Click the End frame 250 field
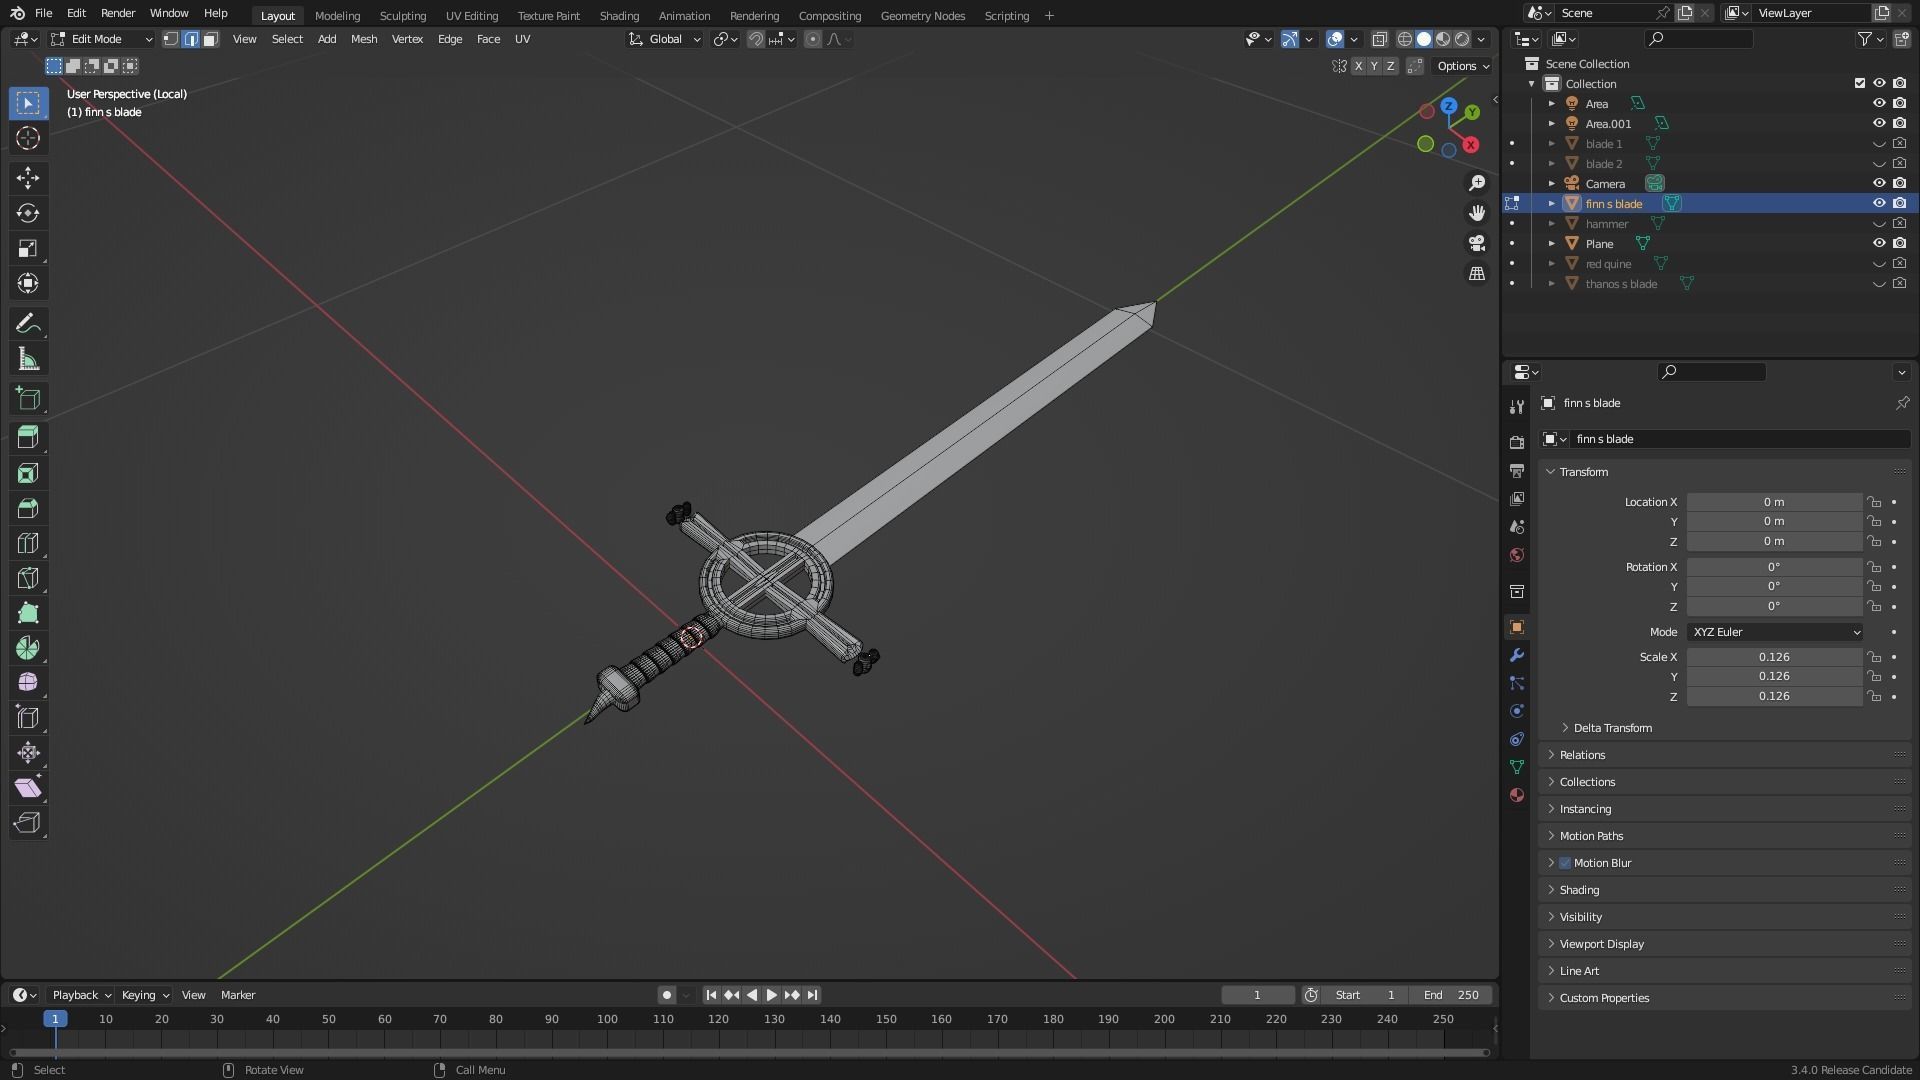This screenshot has height=1080, width=1920. pyautogui.click(x=1451, y=995)
